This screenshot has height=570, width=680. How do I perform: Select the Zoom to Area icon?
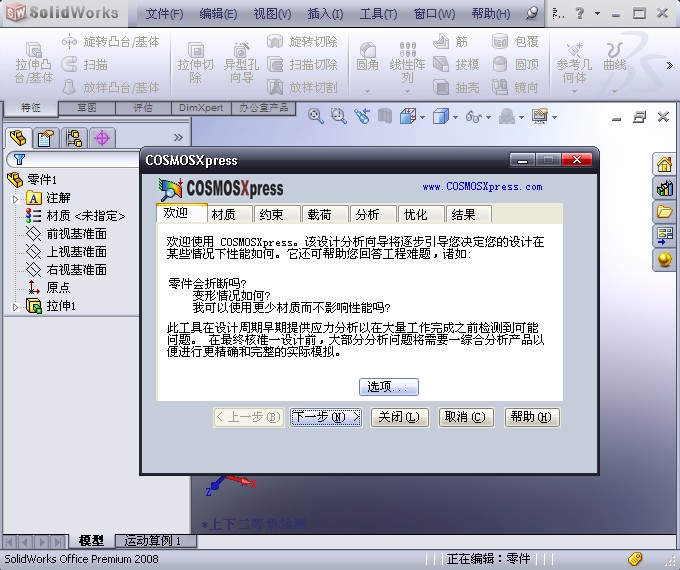coord(338,116)
